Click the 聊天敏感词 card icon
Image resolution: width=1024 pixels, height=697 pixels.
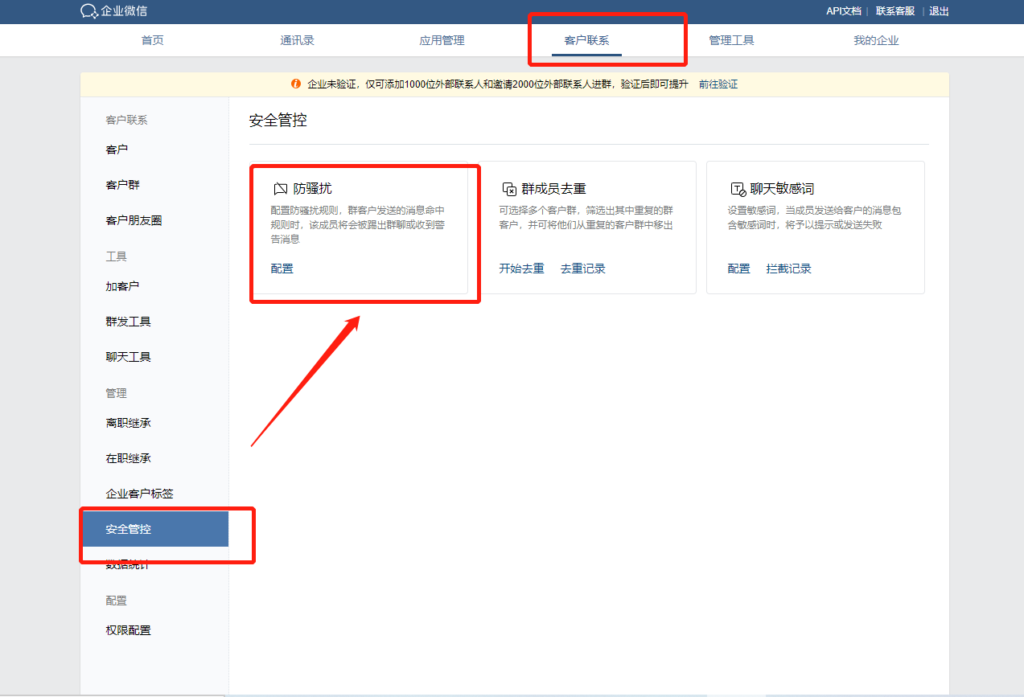point(737,188)
